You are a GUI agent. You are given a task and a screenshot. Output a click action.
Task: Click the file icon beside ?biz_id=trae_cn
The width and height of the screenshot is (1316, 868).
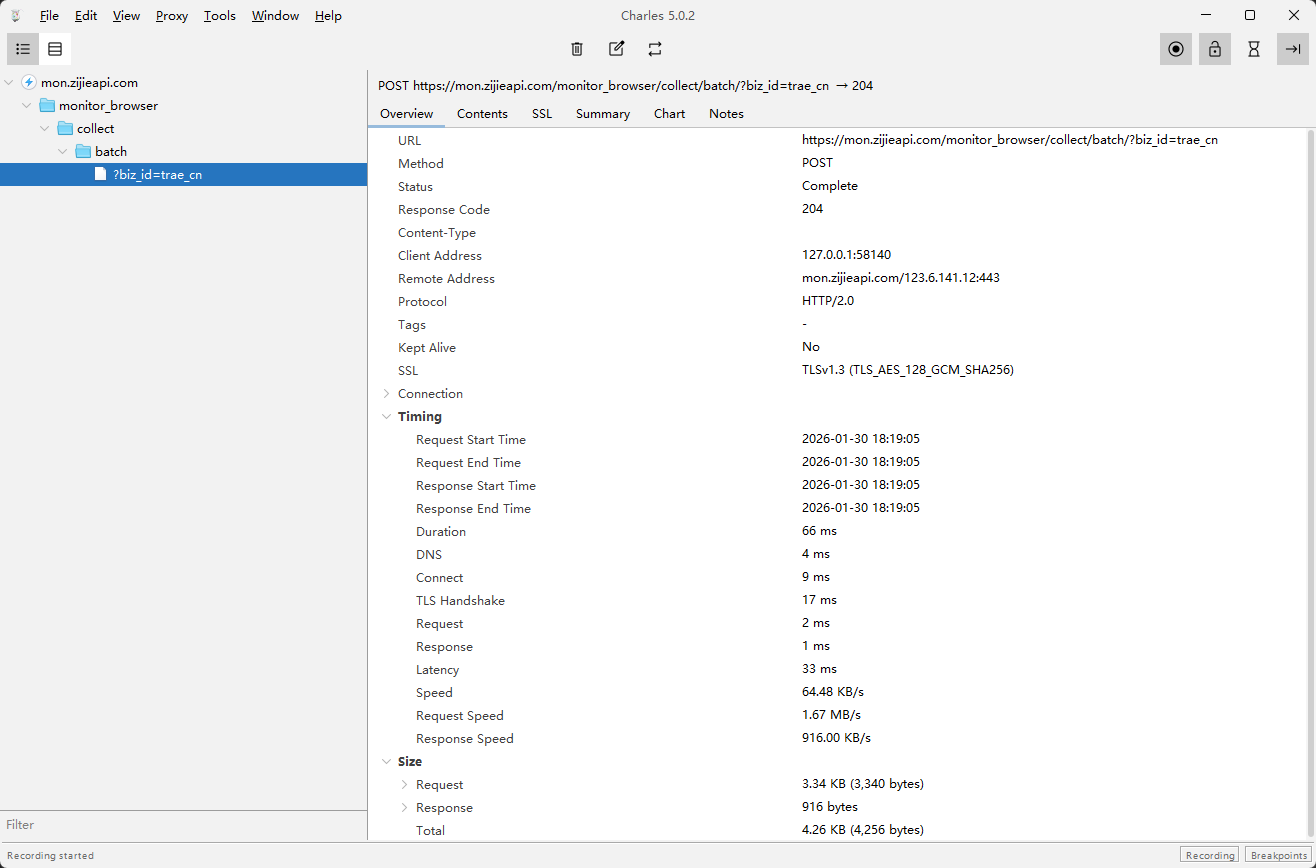point(100,174)
